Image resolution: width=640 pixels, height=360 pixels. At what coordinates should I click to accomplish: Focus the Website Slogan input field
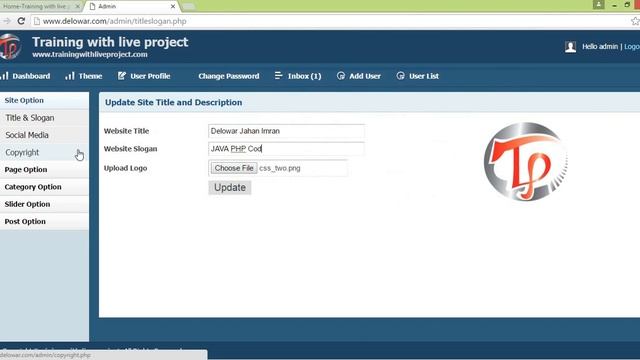click(x=286, y=149)
